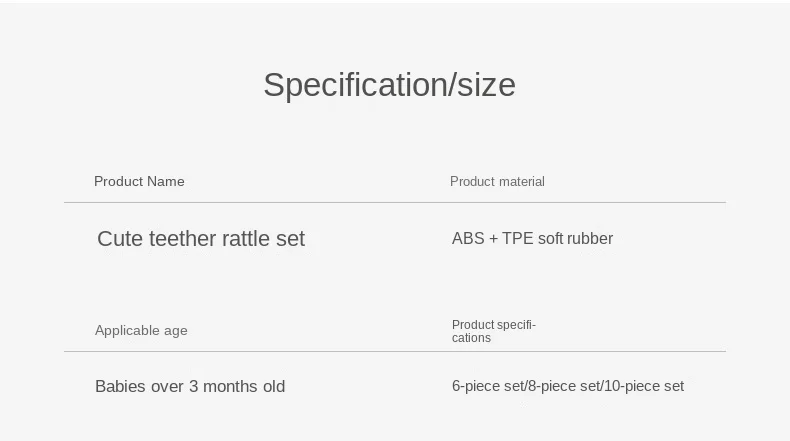
Task: Select the 'Babies over 3 months old' text
Action: (190, 387)
